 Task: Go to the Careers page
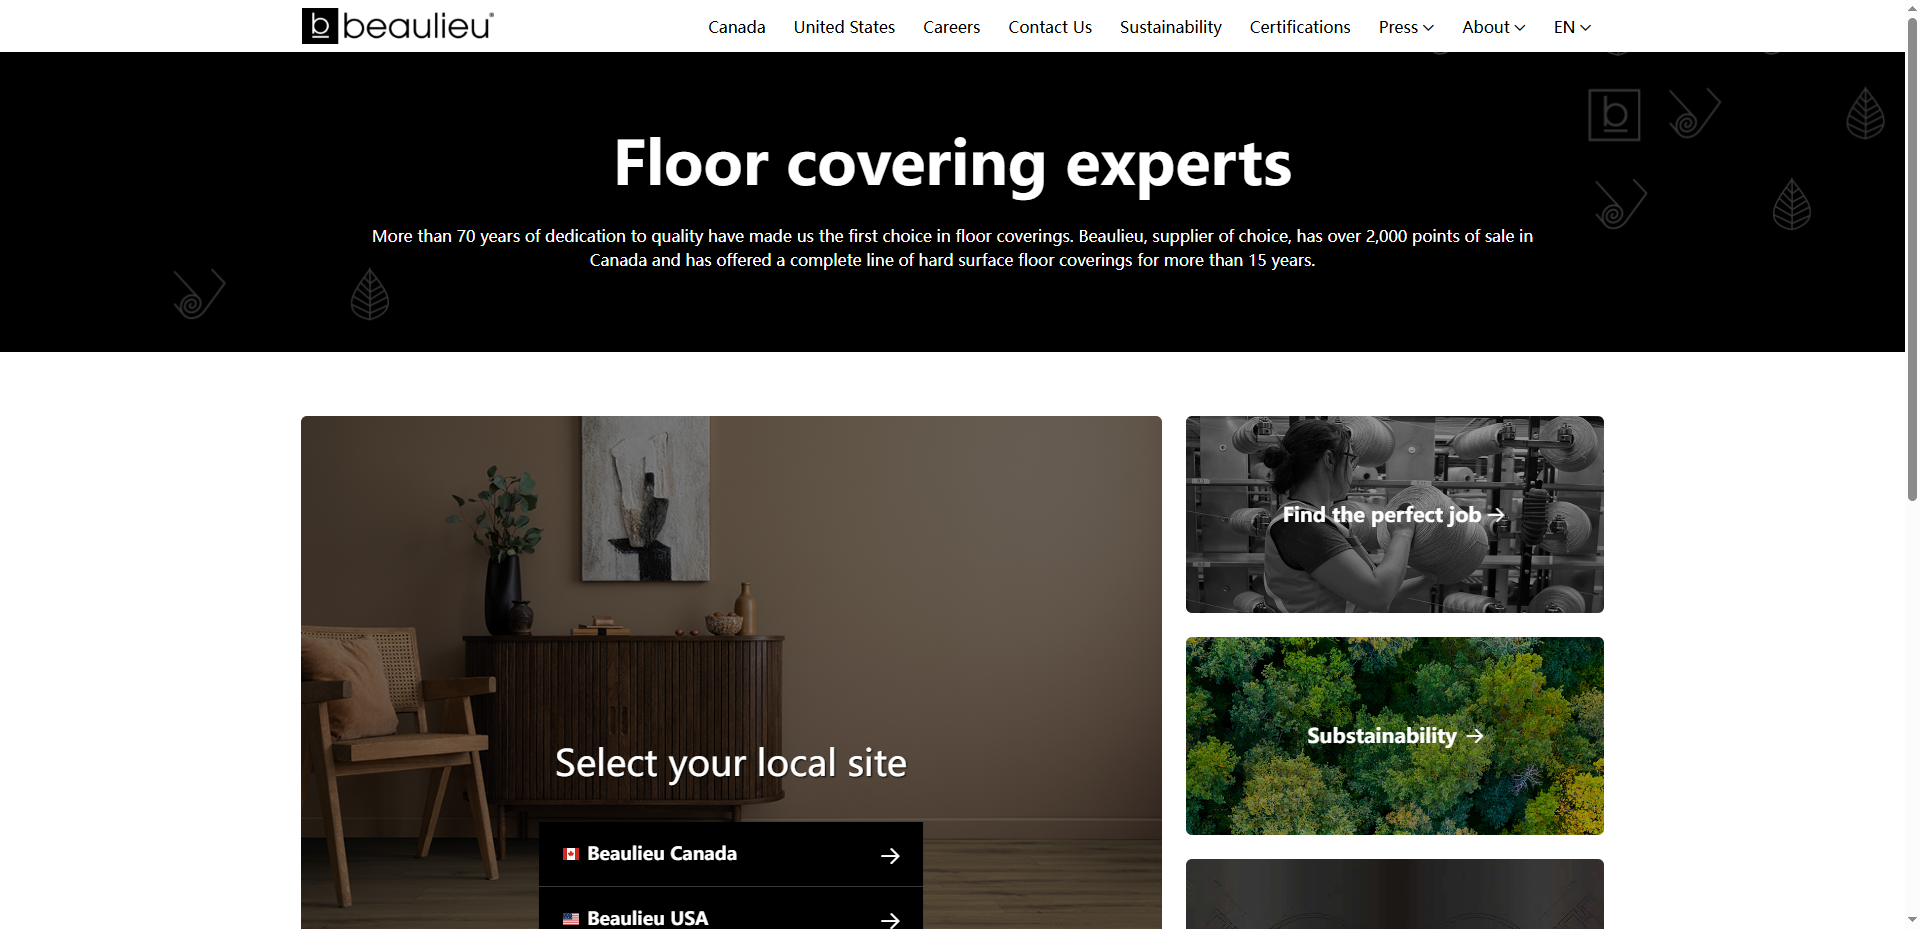pyautogui.click(x=951, y=27)
